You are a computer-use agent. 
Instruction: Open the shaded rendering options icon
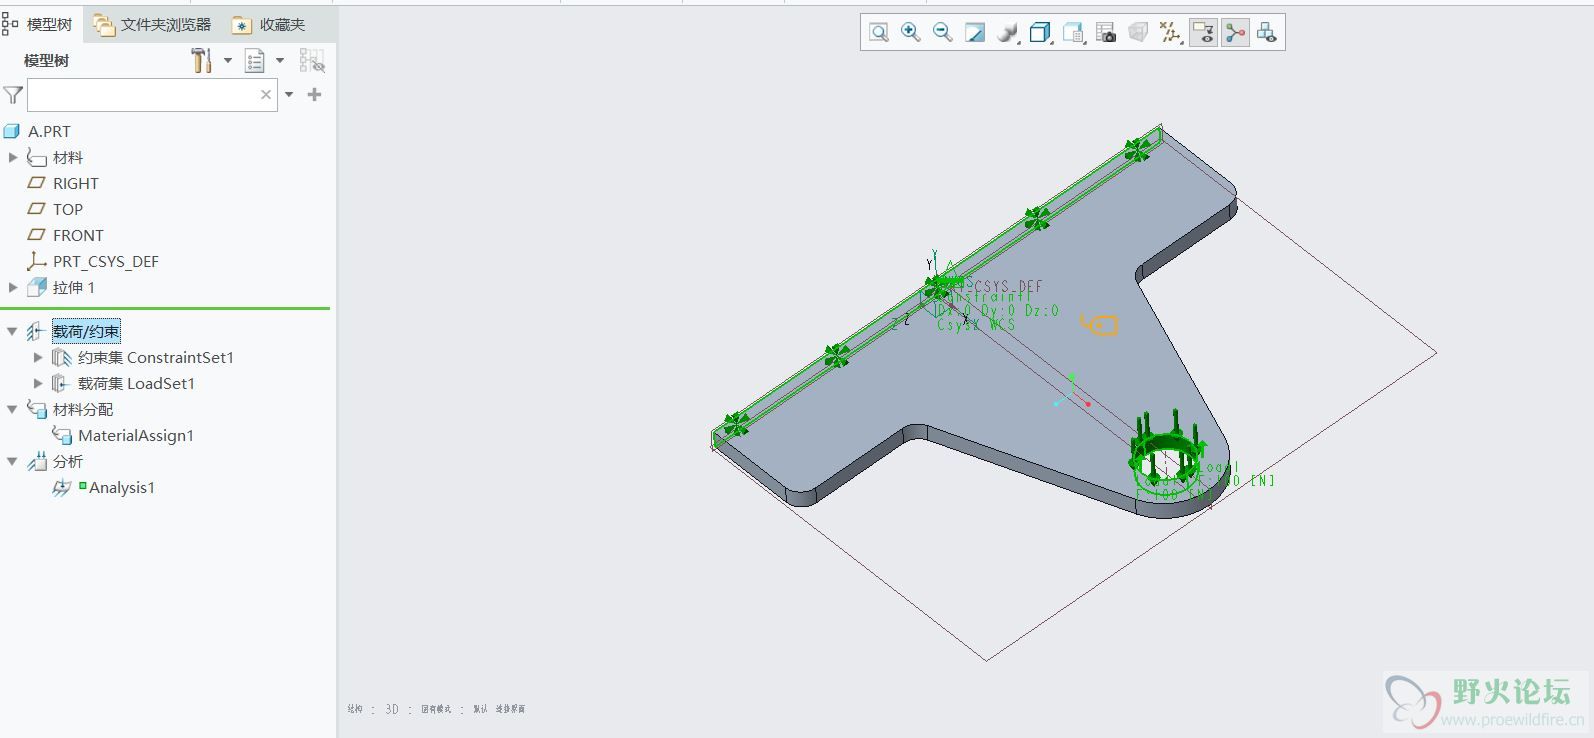point(1008,33)
